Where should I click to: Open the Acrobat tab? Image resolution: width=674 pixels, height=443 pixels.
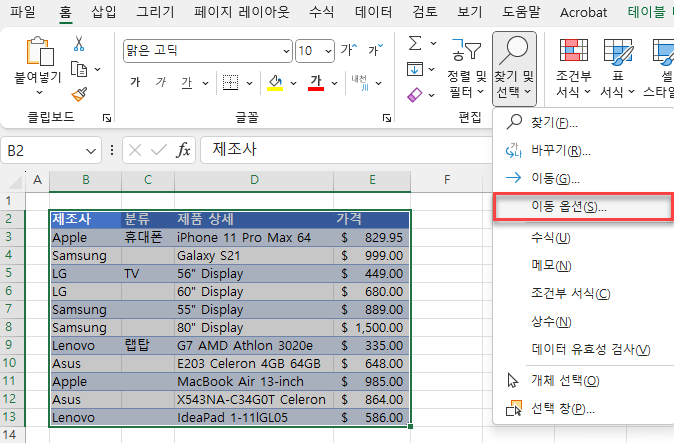point(583,12)
